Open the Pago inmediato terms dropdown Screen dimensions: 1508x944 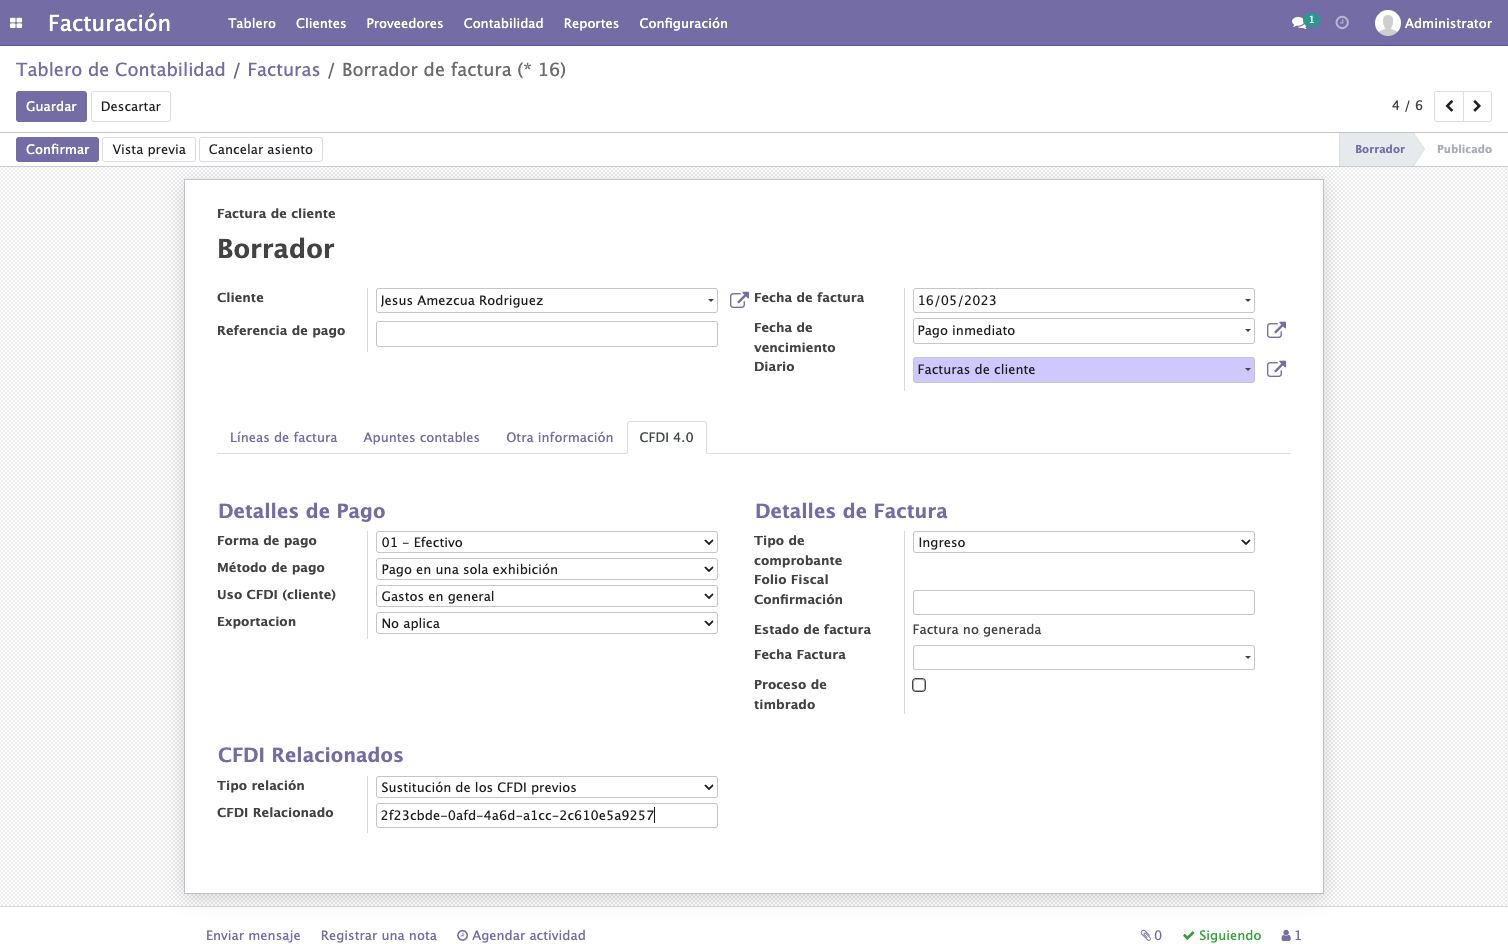coord(1084,330)
